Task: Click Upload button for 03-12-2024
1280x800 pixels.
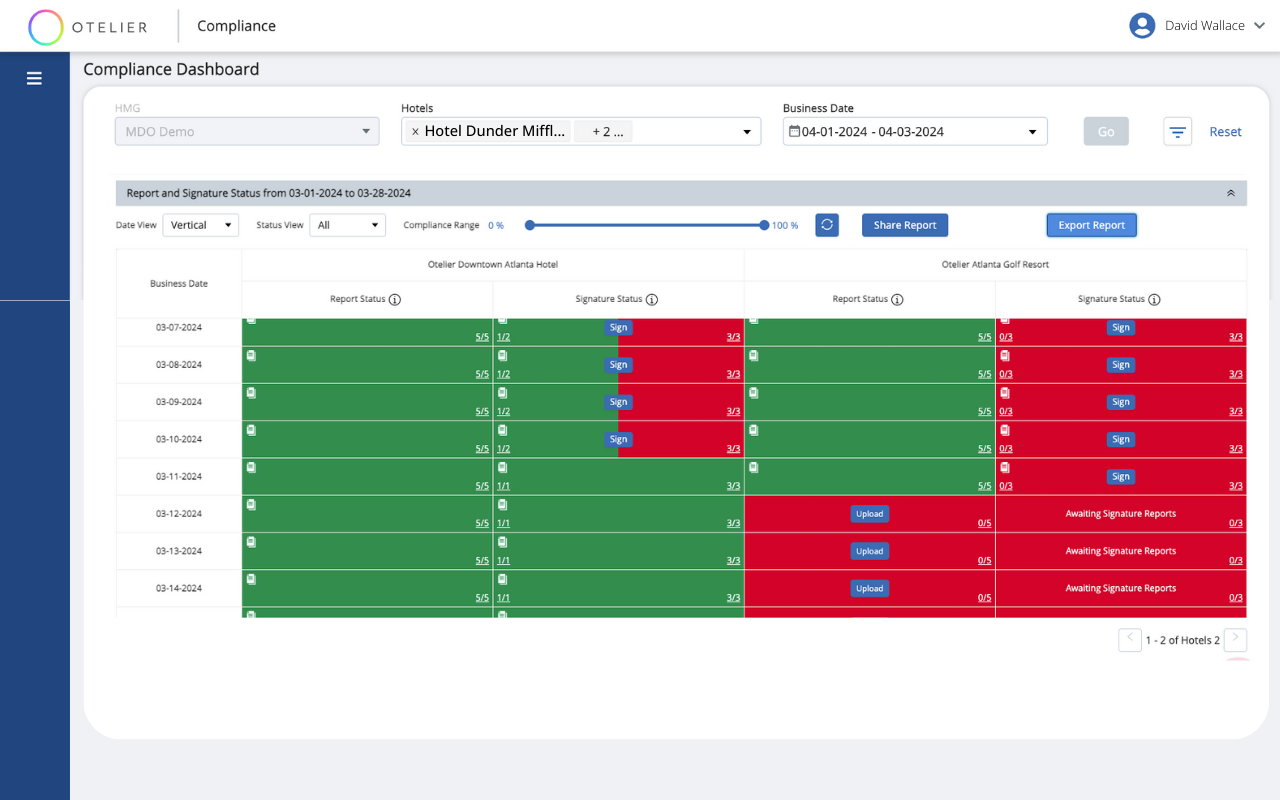Action: point(869,514)
